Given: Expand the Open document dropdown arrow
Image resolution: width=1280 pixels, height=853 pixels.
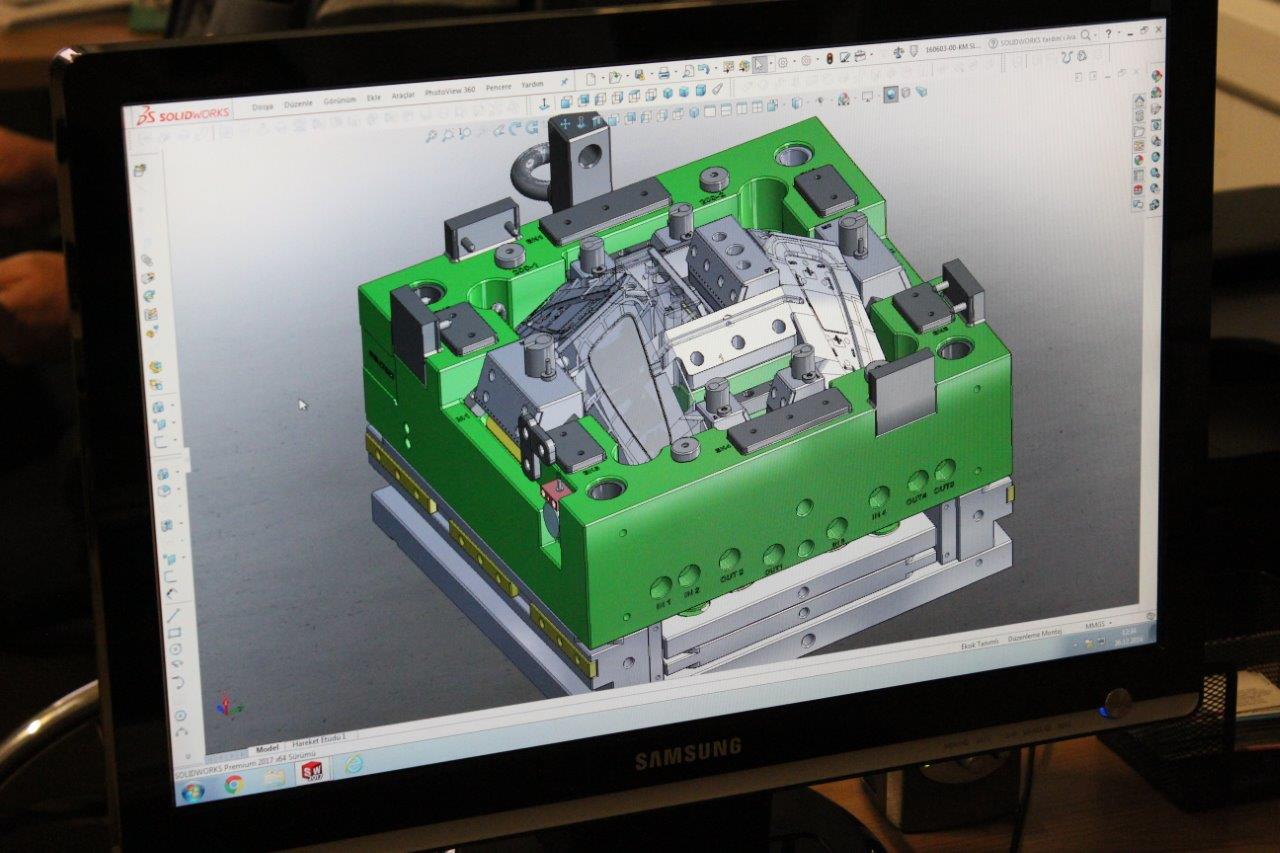Looking at the screenshot, I should [626, 76].
